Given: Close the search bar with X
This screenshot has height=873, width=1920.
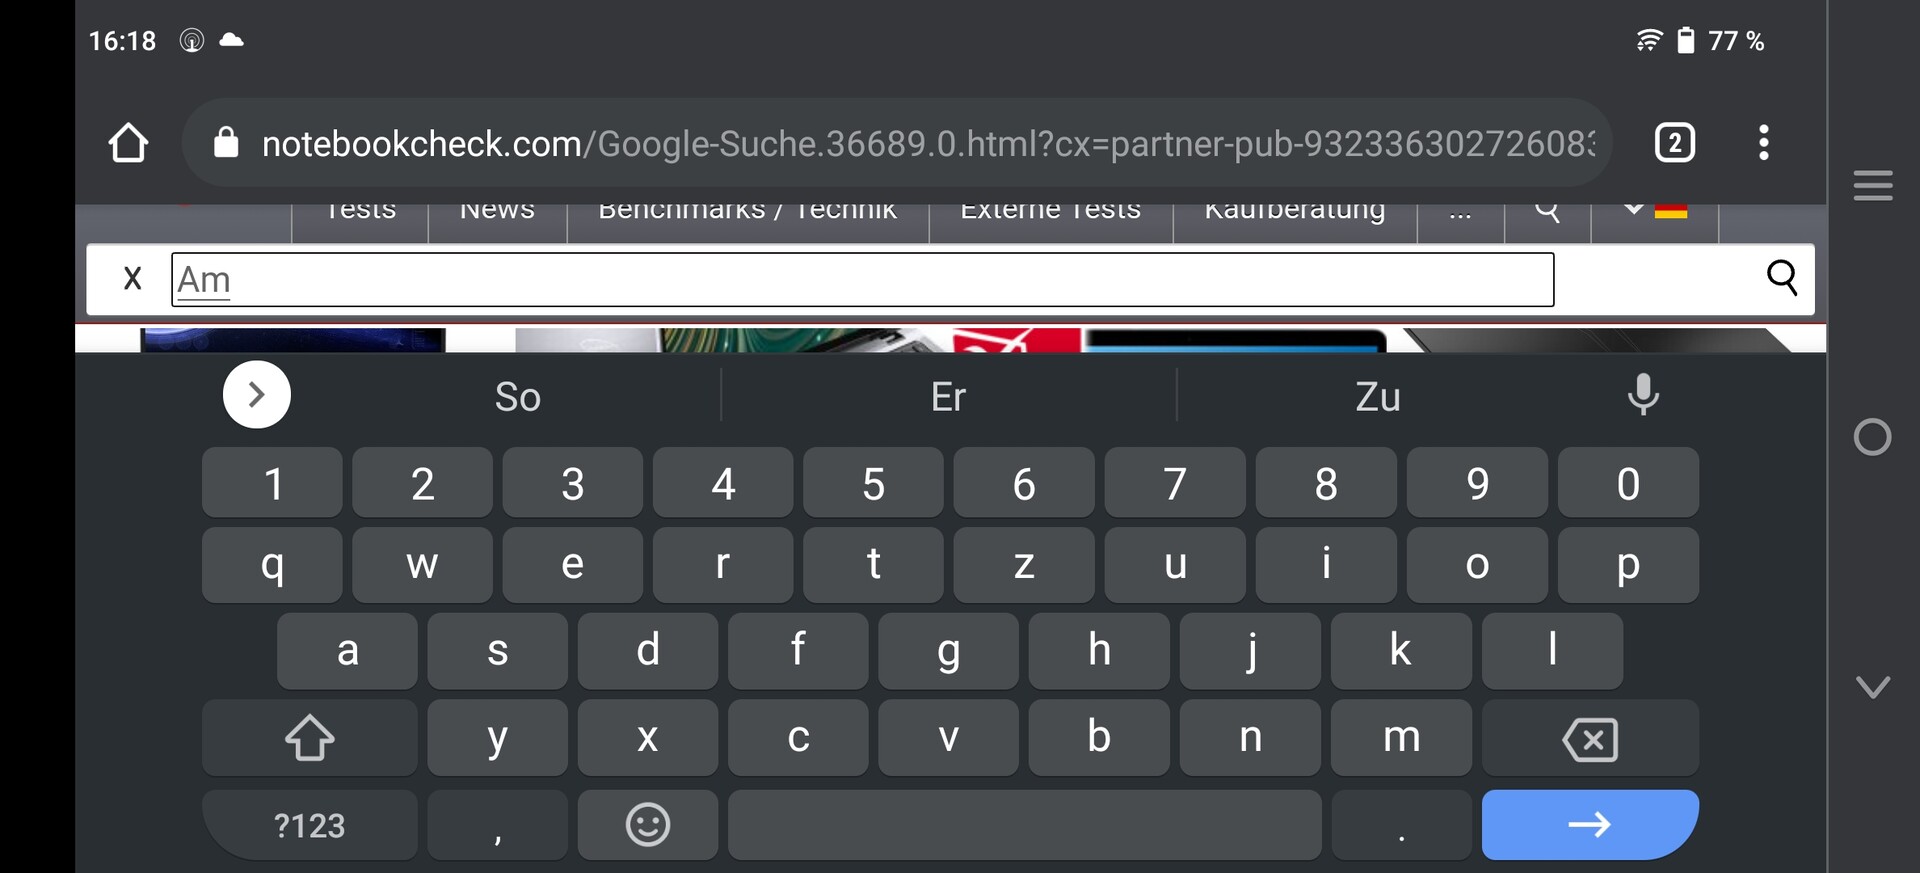Looking at the screenshot, I should 132,278.
